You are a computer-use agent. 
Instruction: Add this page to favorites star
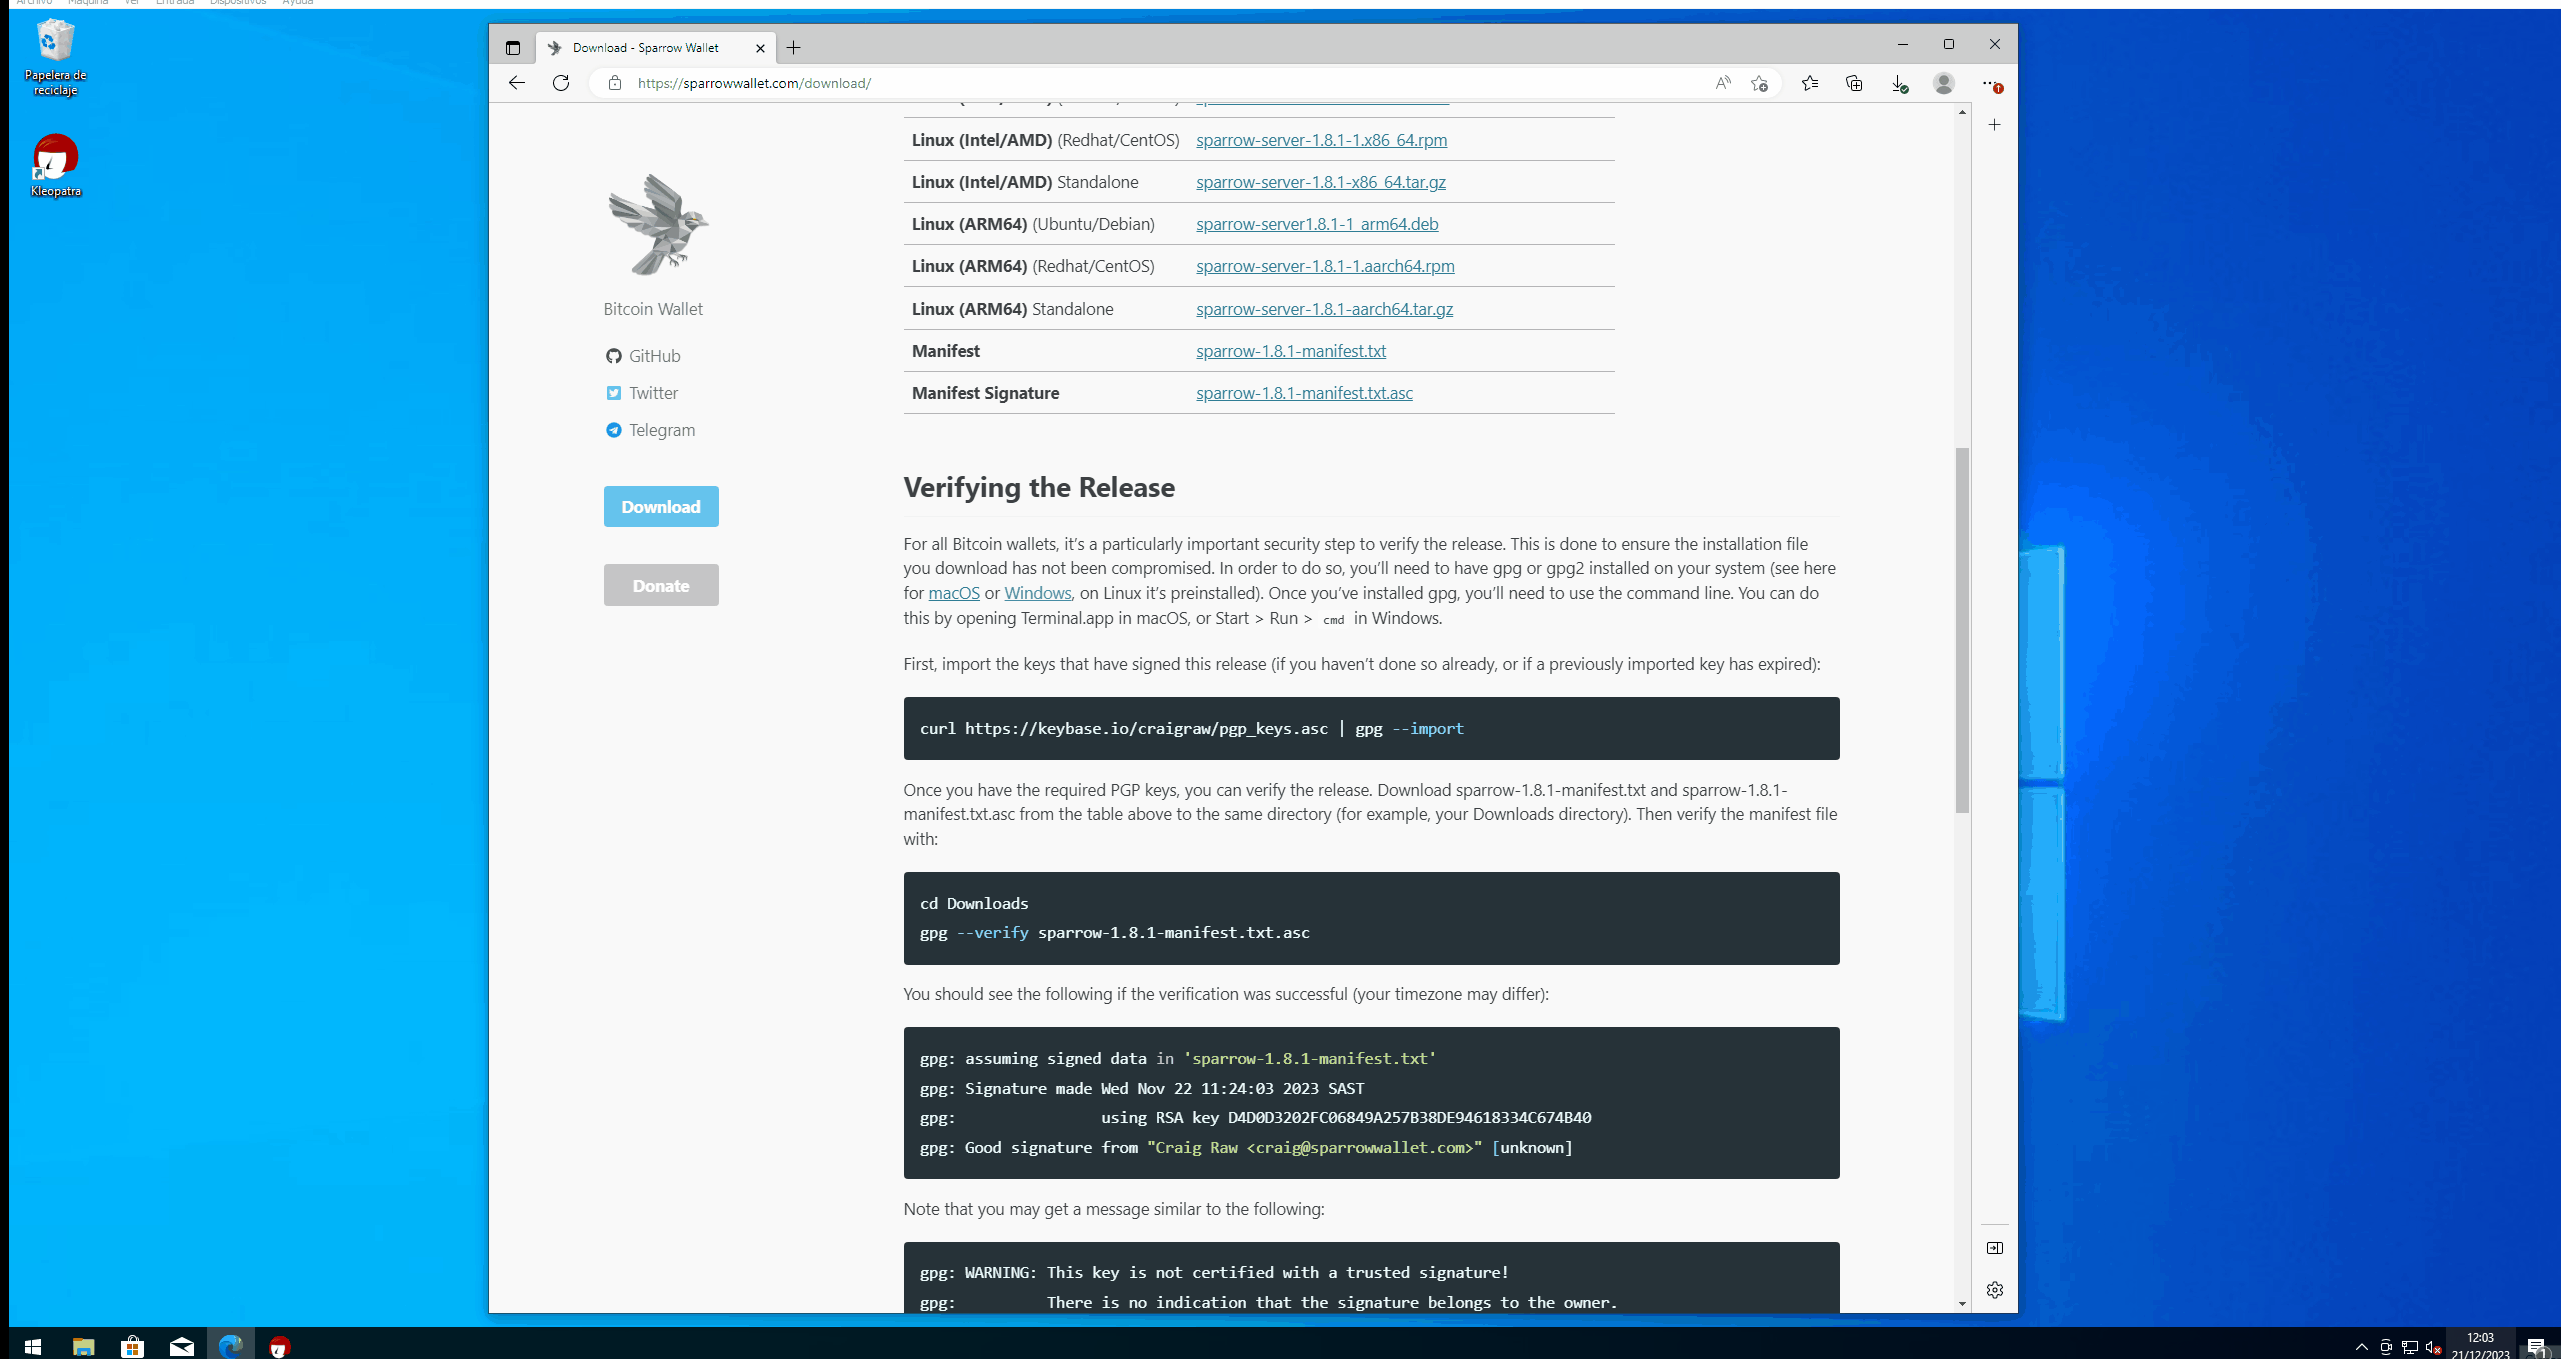[1759, 83]
